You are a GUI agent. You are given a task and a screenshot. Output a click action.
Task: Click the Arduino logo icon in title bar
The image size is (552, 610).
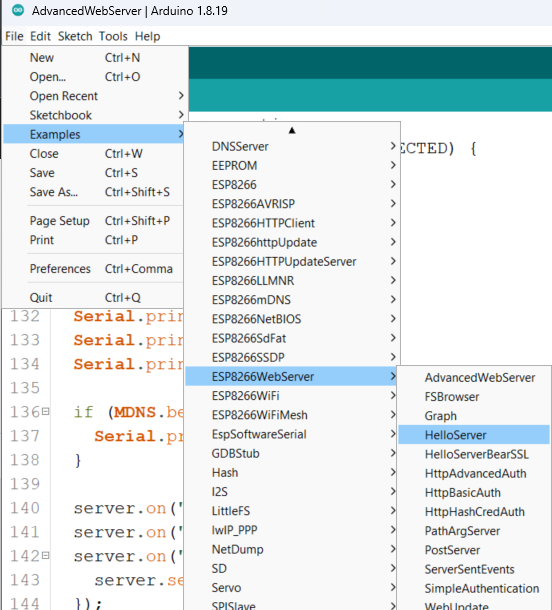[x=18, y=10]
